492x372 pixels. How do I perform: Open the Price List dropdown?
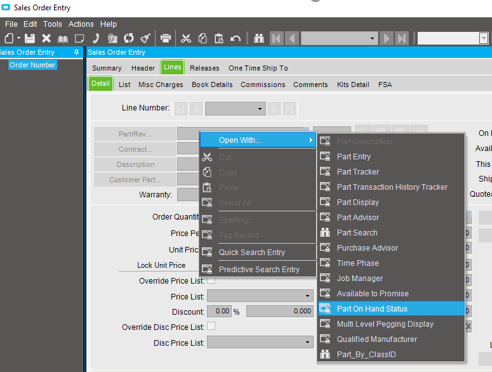[307, 296]
